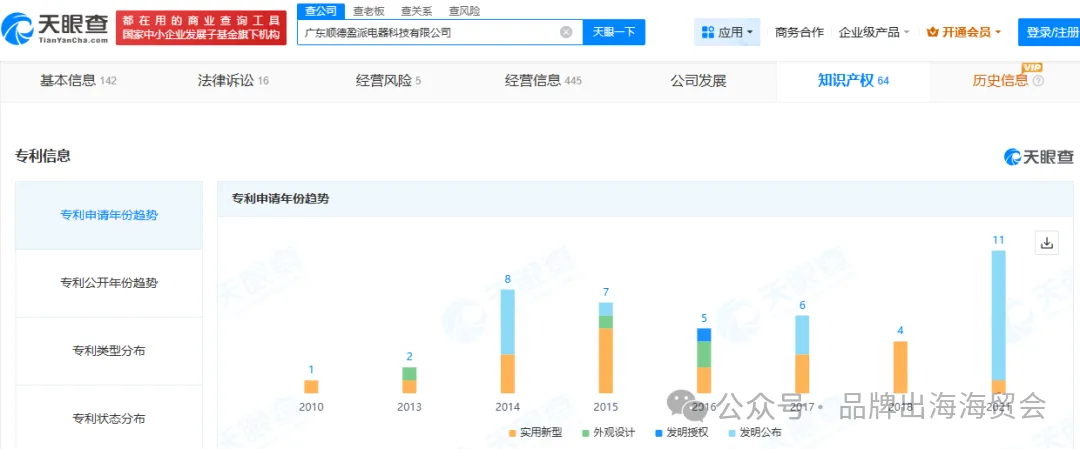
Task: Click the light blue segment of the 2017 bar
Action: point(802,335)
